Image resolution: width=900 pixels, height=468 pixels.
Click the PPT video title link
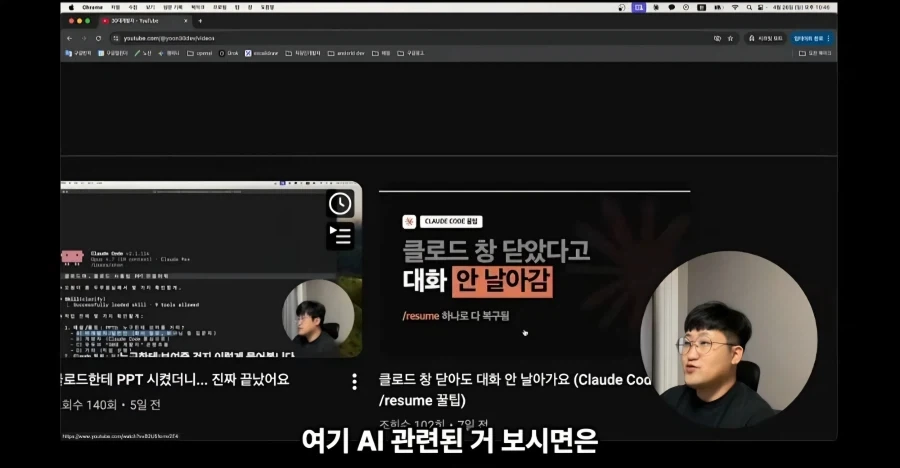pyautogui.click(x=175, y=380)
